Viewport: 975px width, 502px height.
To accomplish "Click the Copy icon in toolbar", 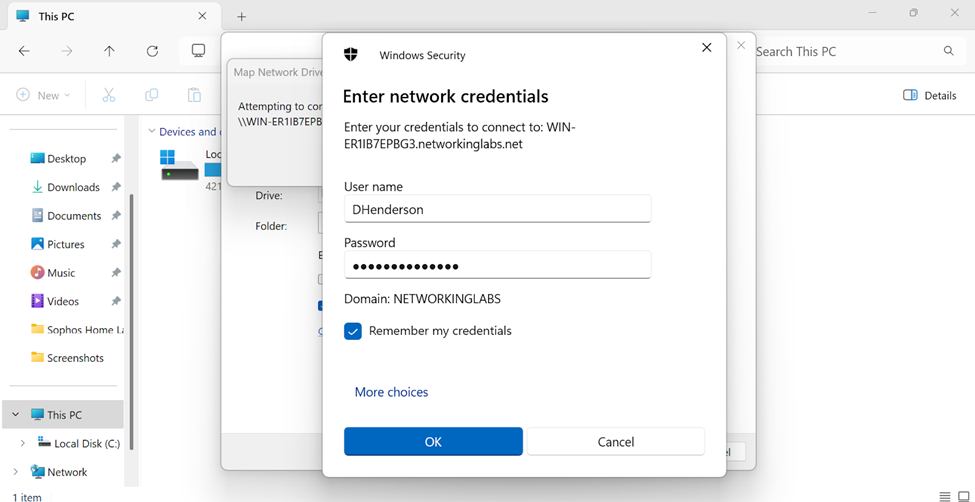I will [x=151, y=95].
